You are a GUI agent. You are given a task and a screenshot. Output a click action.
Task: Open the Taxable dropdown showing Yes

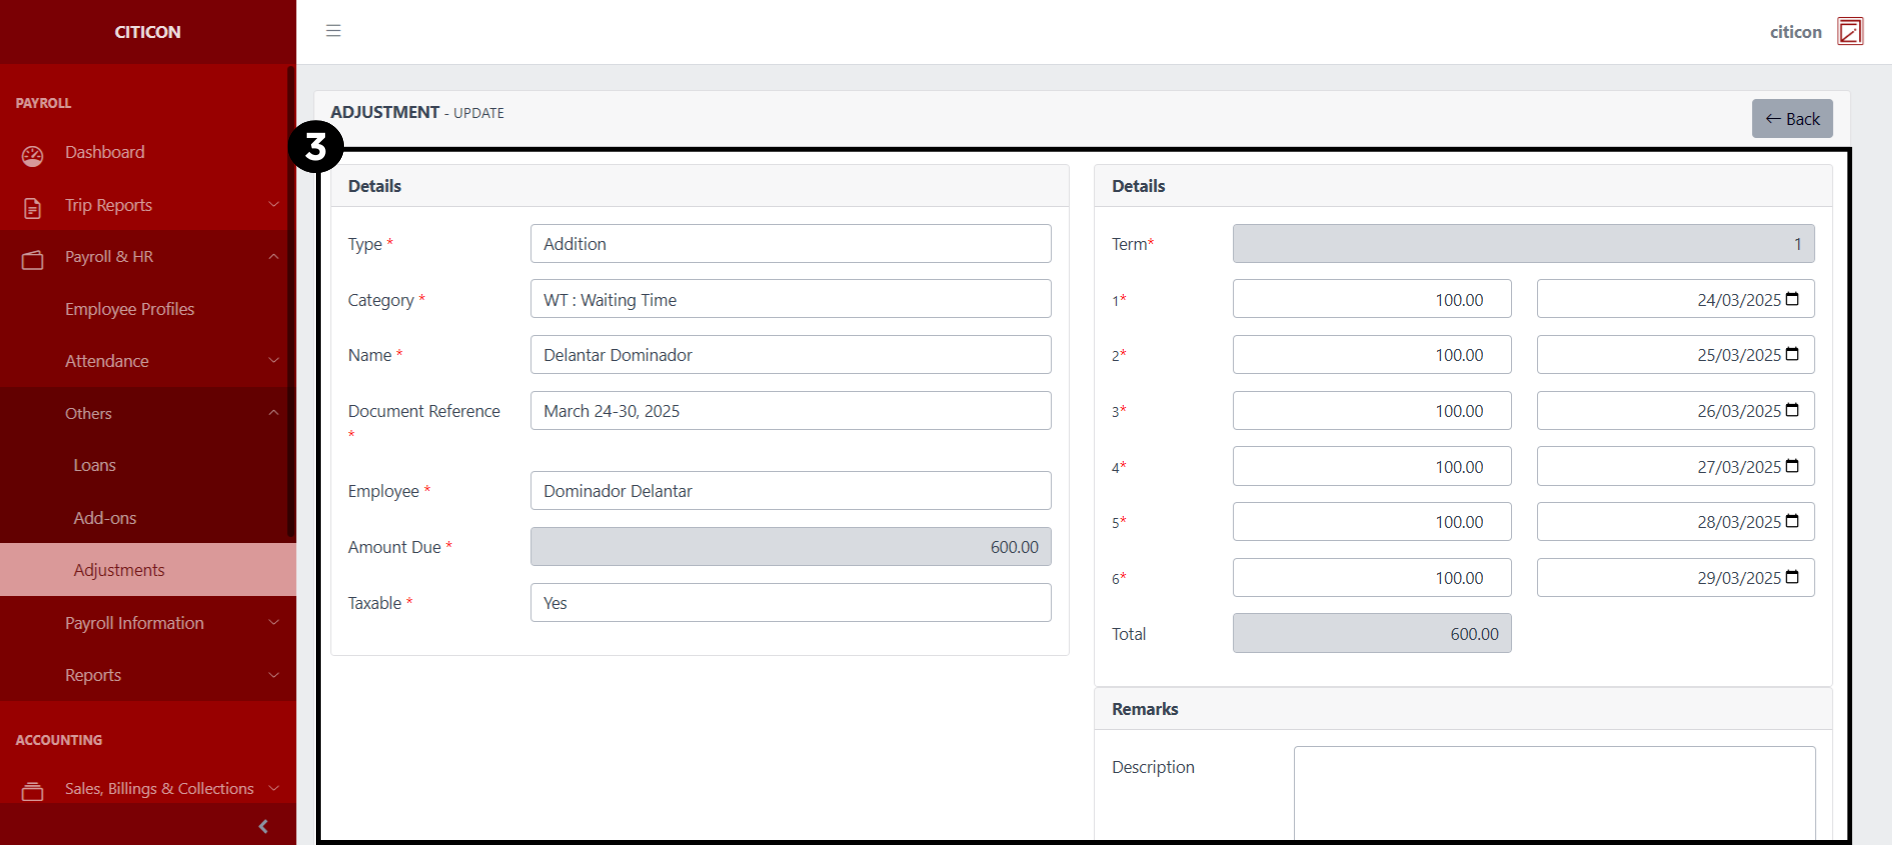point(790,603)
